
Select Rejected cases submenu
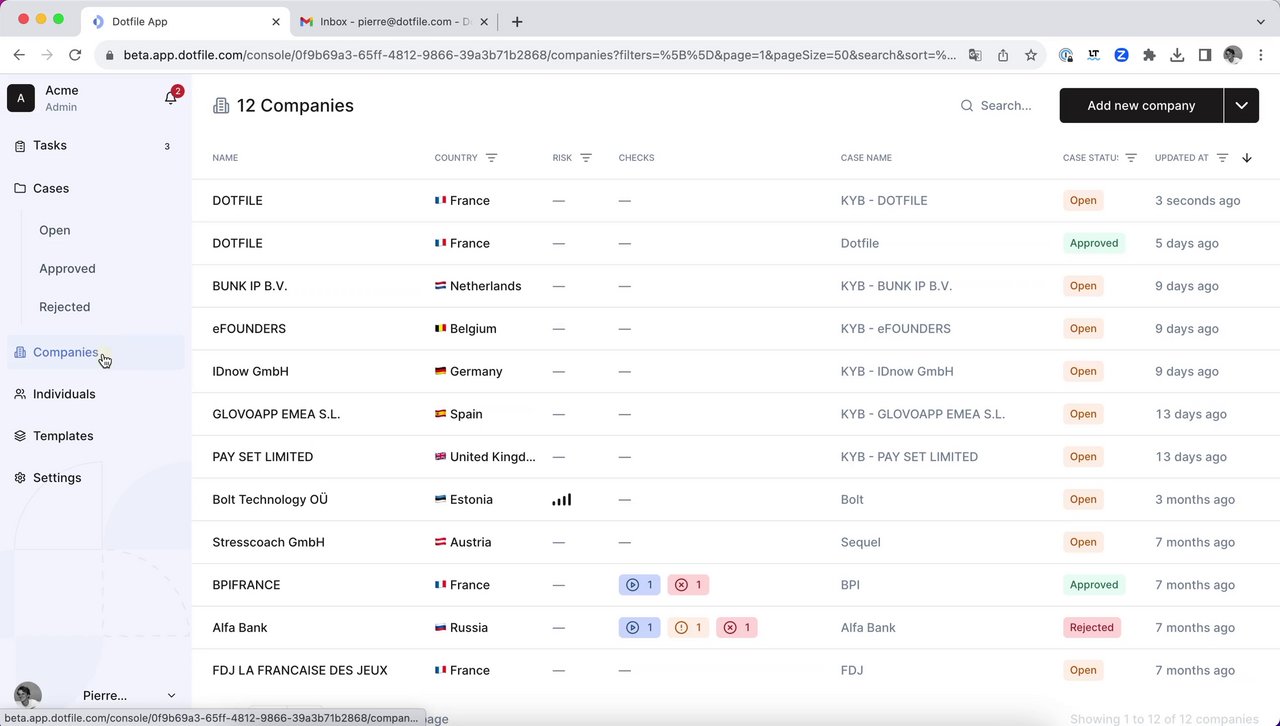(65, 307)
